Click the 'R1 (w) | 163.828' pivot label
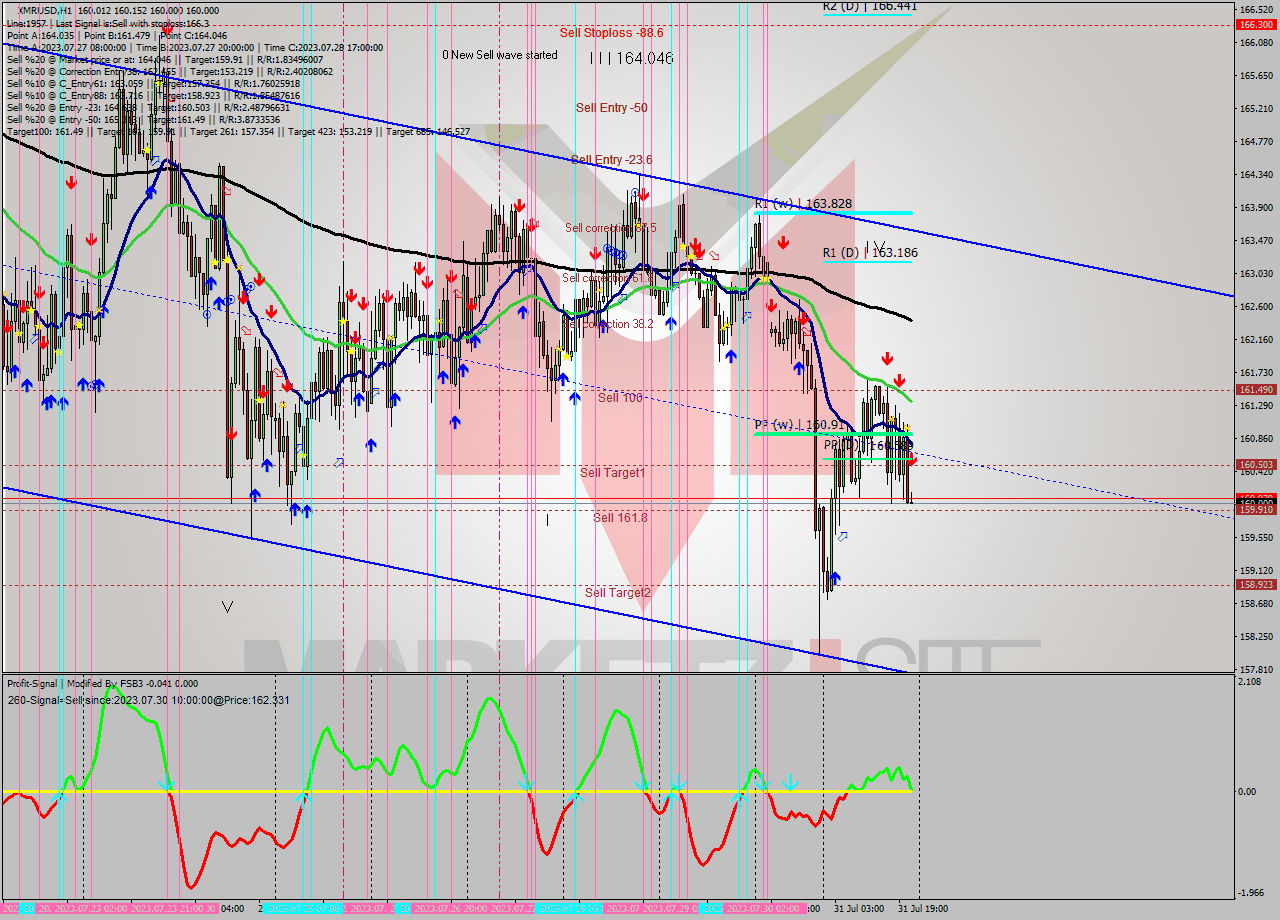Screen dimensions: 1280x920 (x=803, y=203)
